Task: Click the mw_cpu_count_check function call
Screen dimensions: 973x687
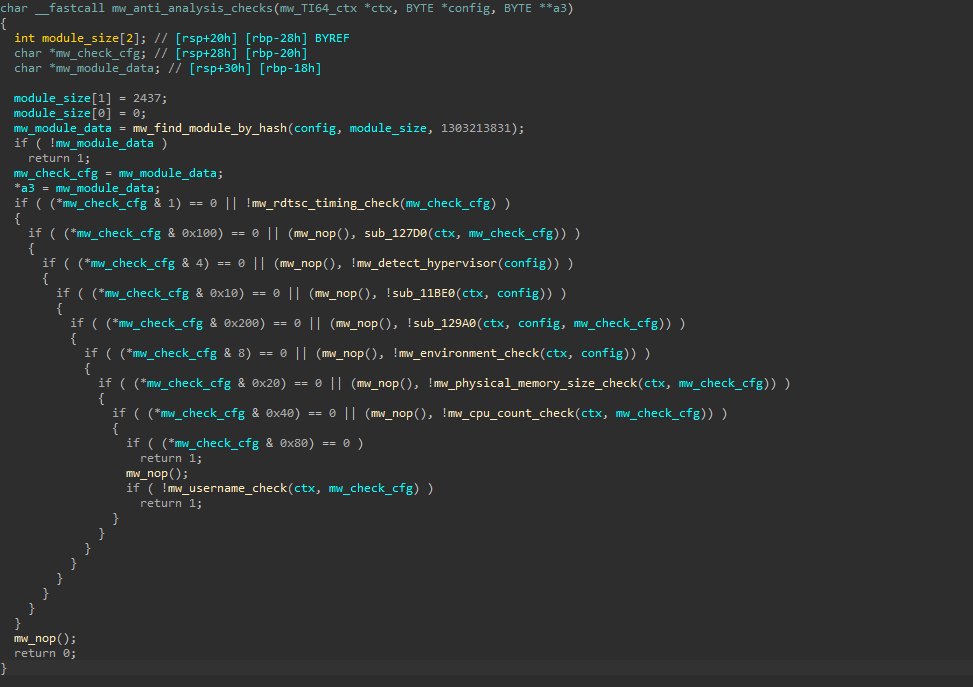Action: coord(511,413)
